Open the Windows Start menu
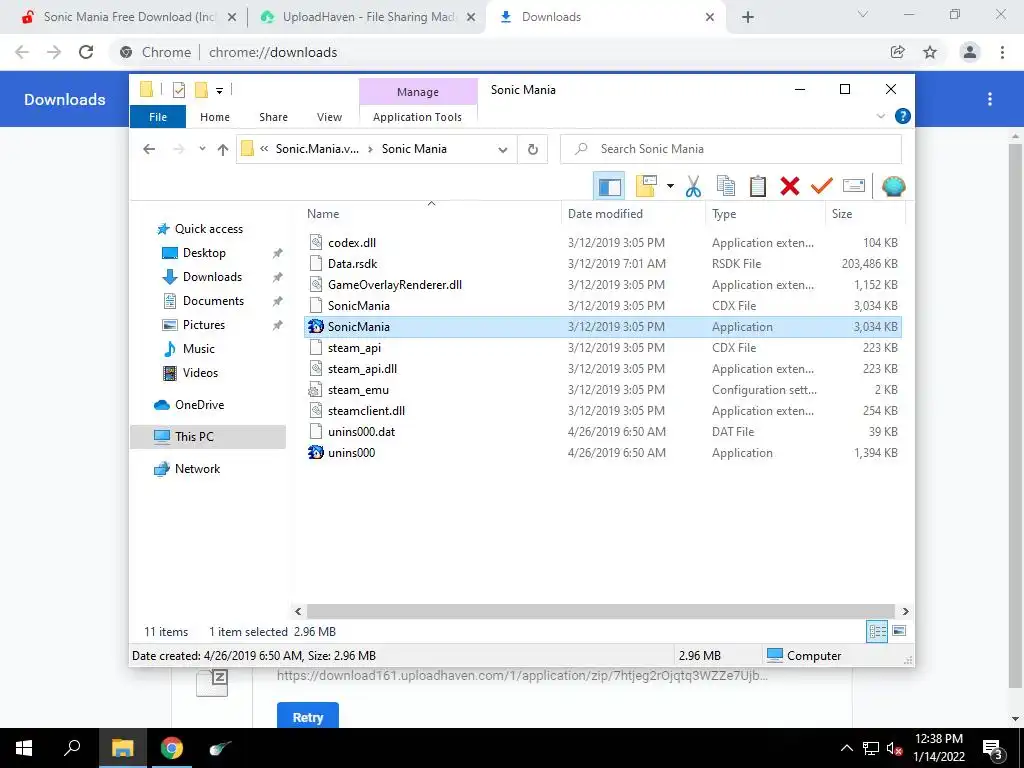 pyautogui.click(x=24, y=748)
